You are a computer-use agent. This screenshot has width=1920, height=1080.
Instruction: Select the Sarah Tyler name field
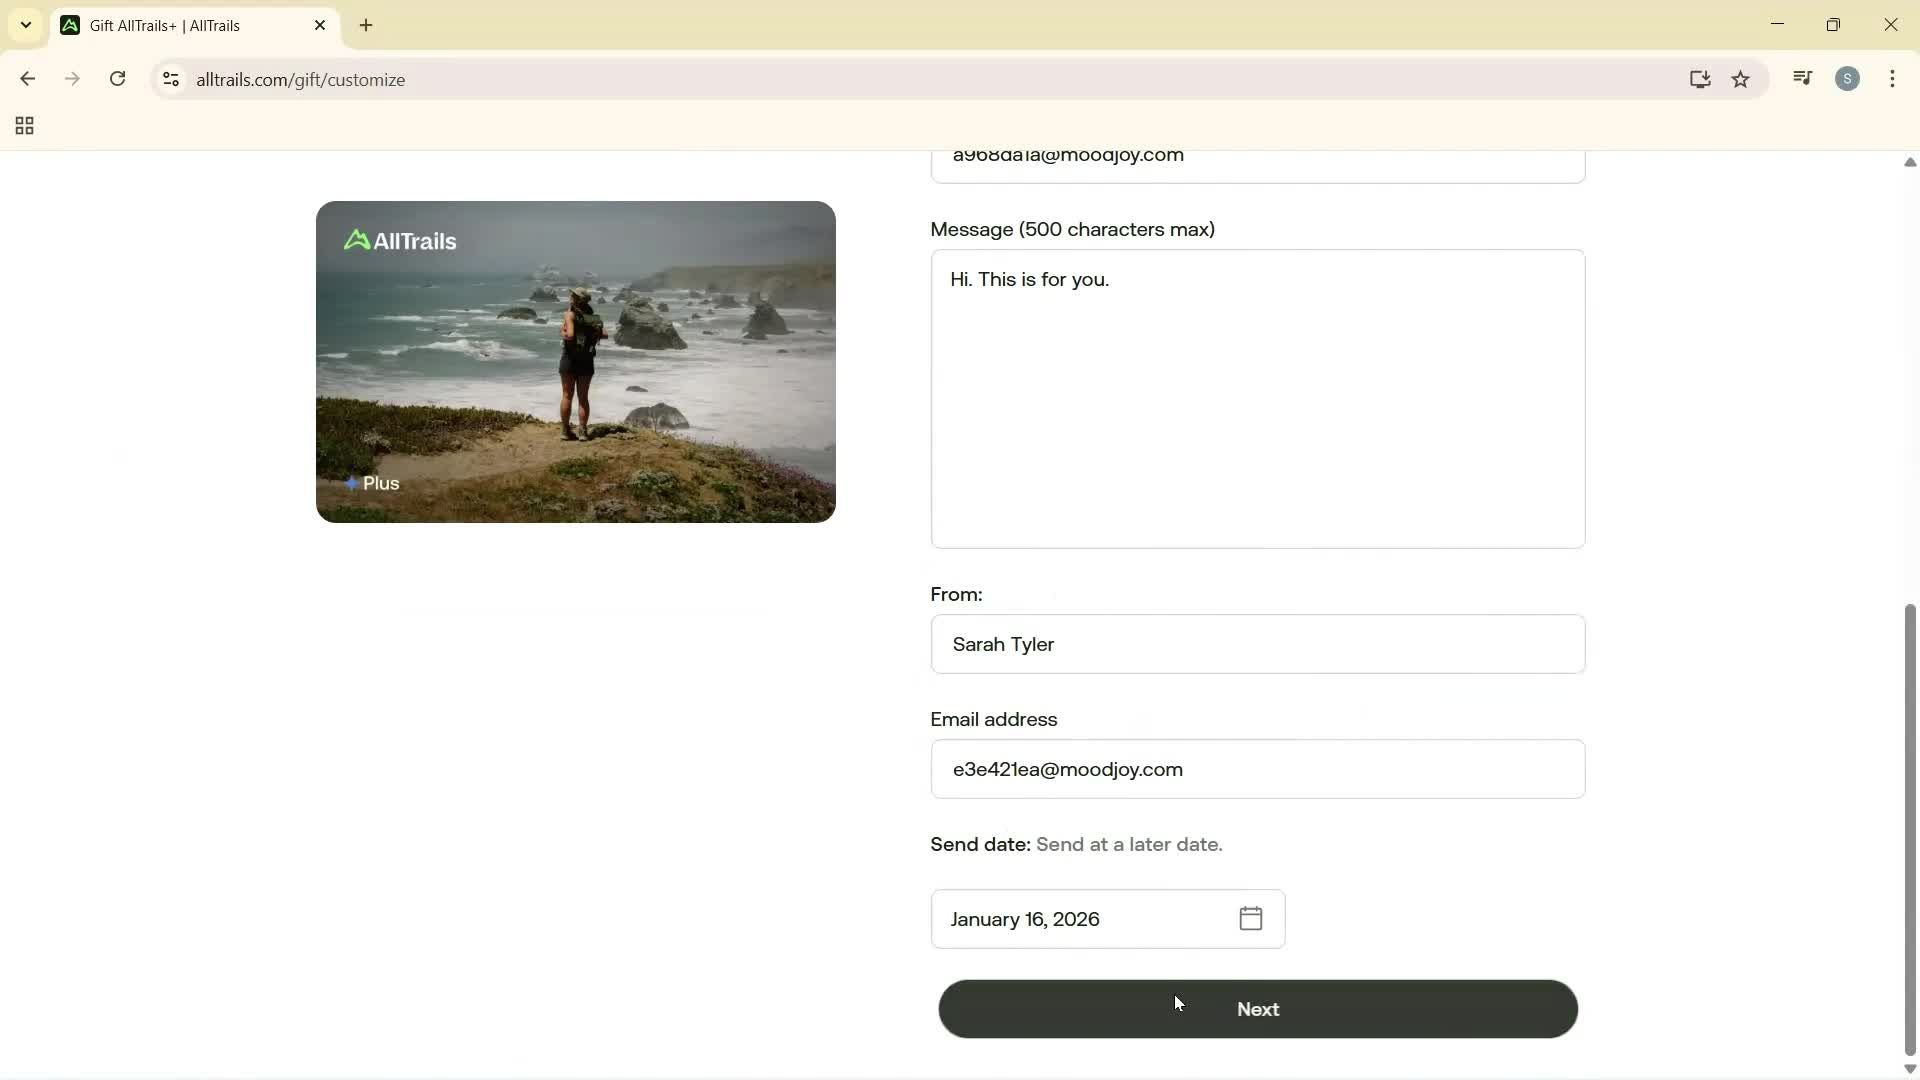[1256, 644]
